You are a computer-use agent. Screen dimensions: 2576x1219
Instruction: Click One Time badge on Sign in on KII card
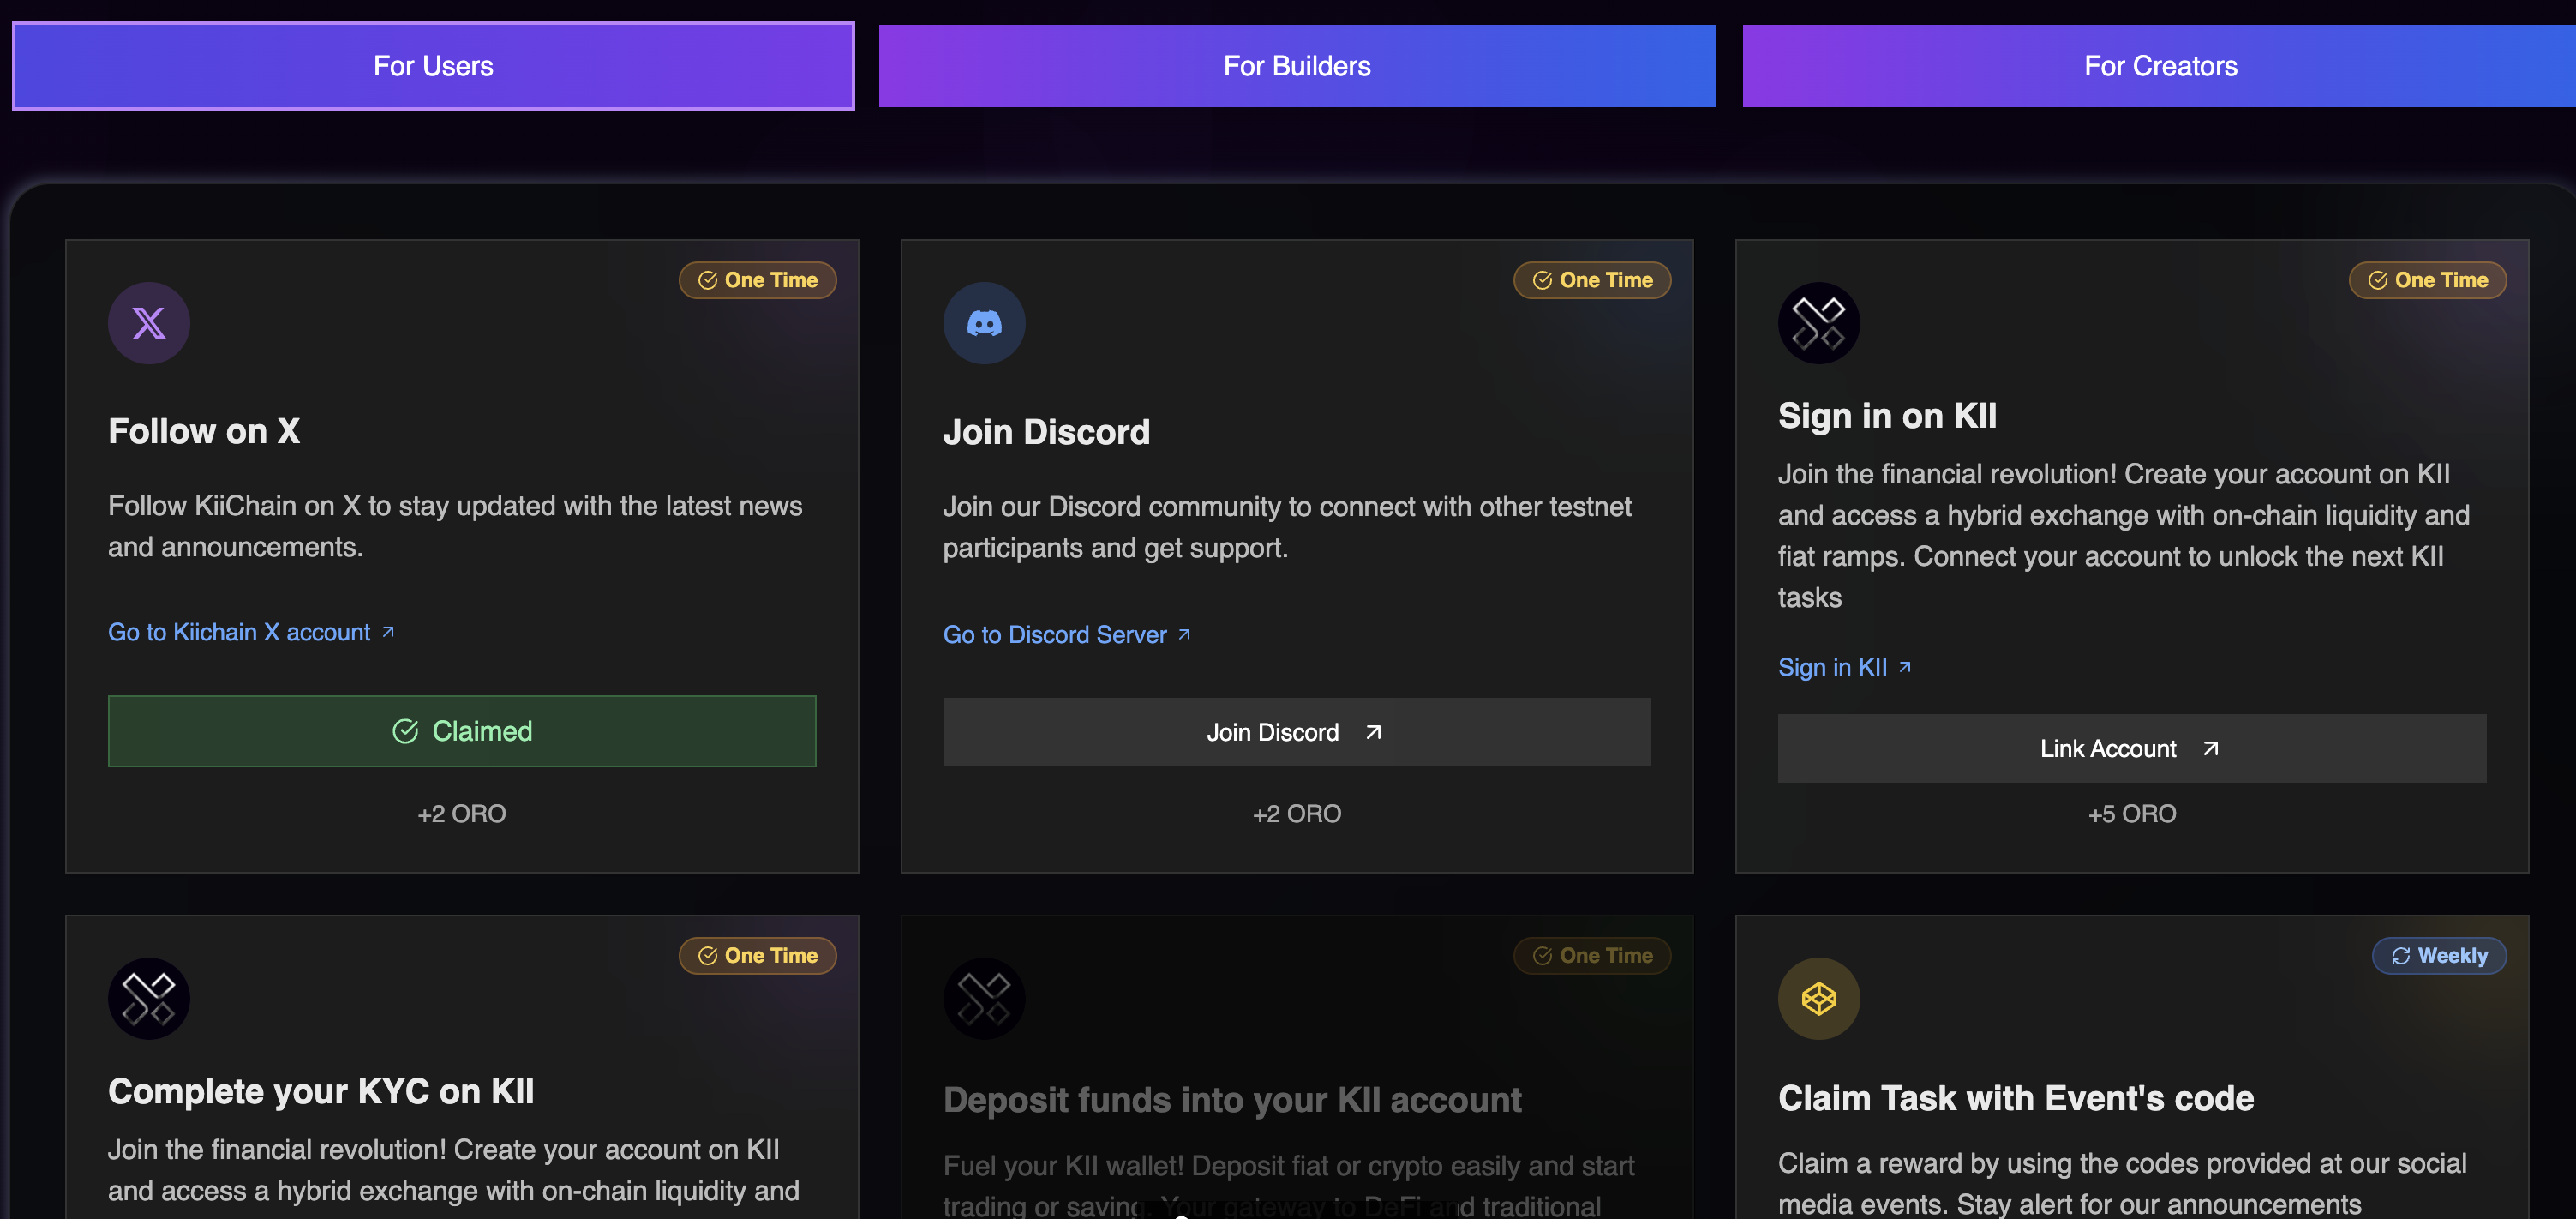click(2427, 280)
